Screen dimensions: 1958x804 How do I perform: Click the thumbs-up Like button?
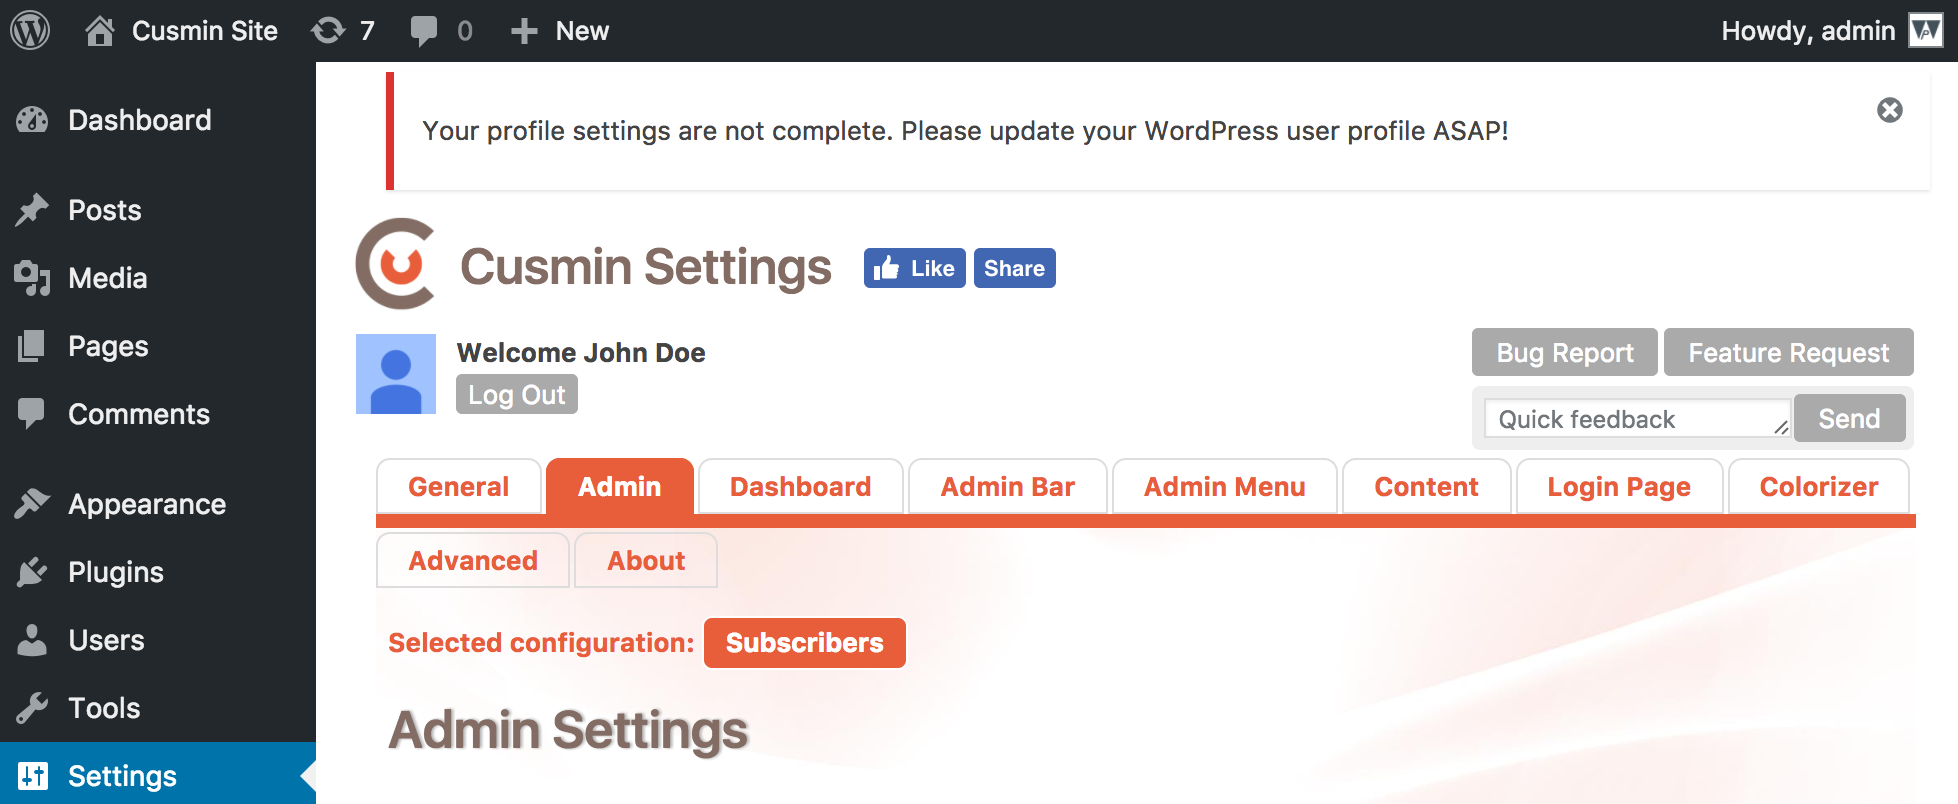915,268
